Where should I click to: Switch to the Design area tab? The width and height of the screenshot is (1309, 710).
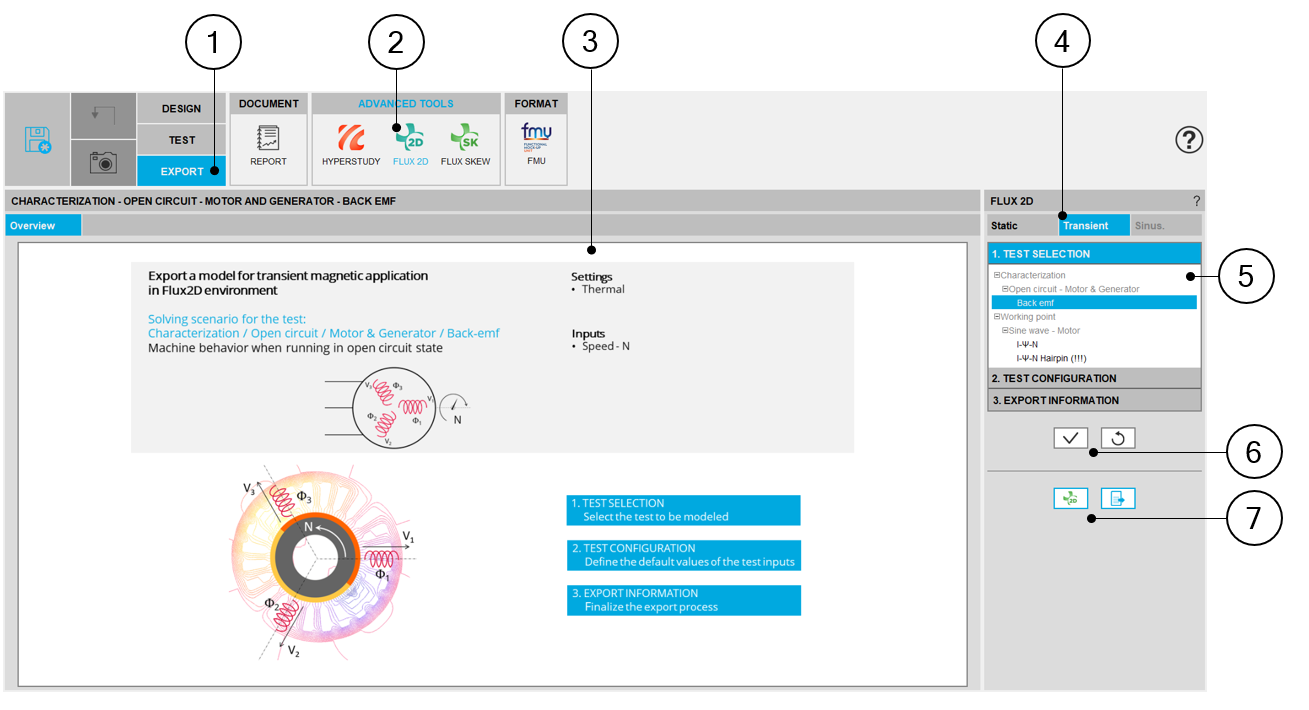181,108
